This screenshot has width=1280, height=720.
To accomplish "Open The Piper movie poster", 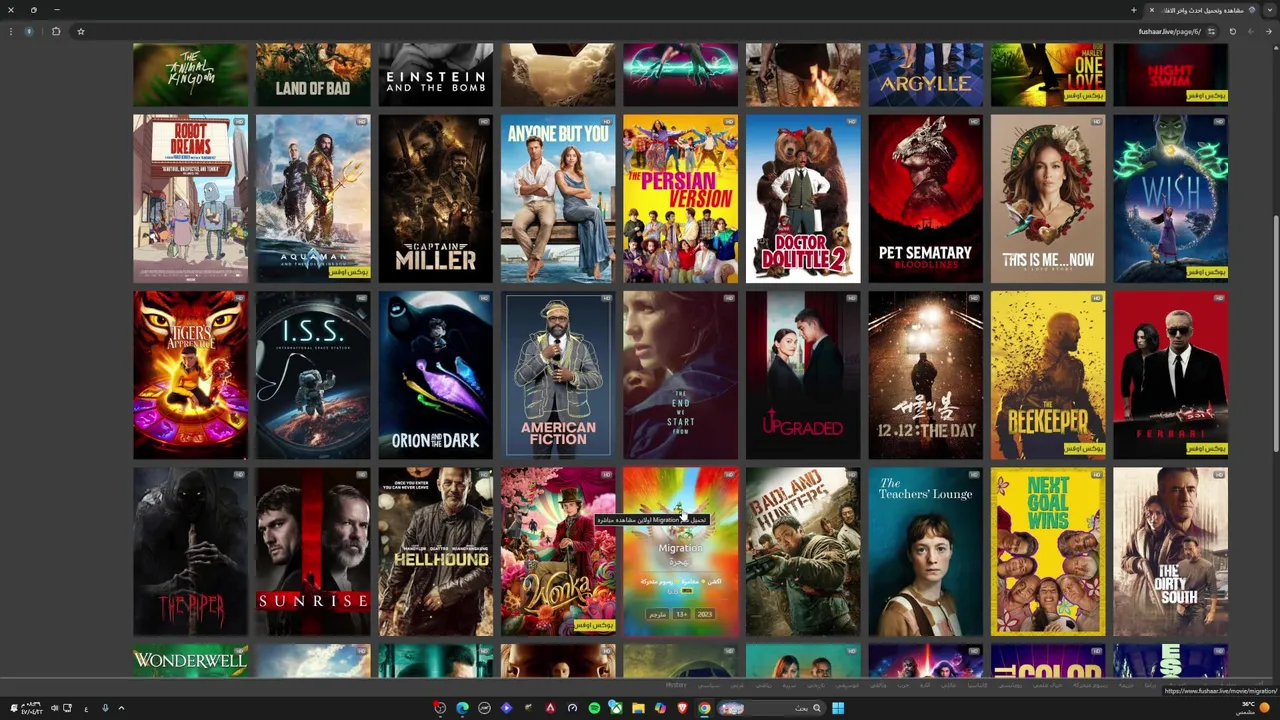I will tap(191, 552).
